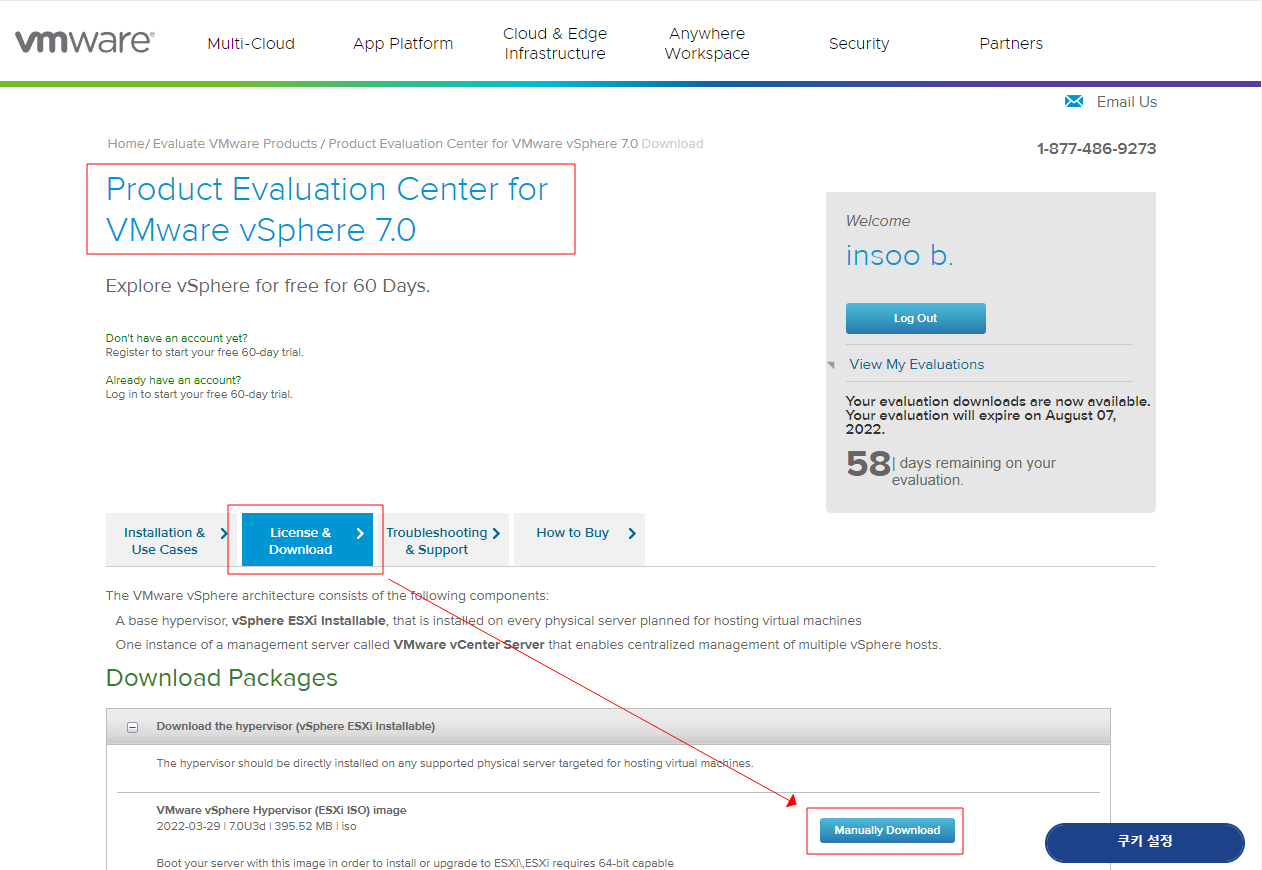Click Download the hypervisor section header
Image resolution: width=1262 pixels, height=870 pixels.
pos(608,726)
